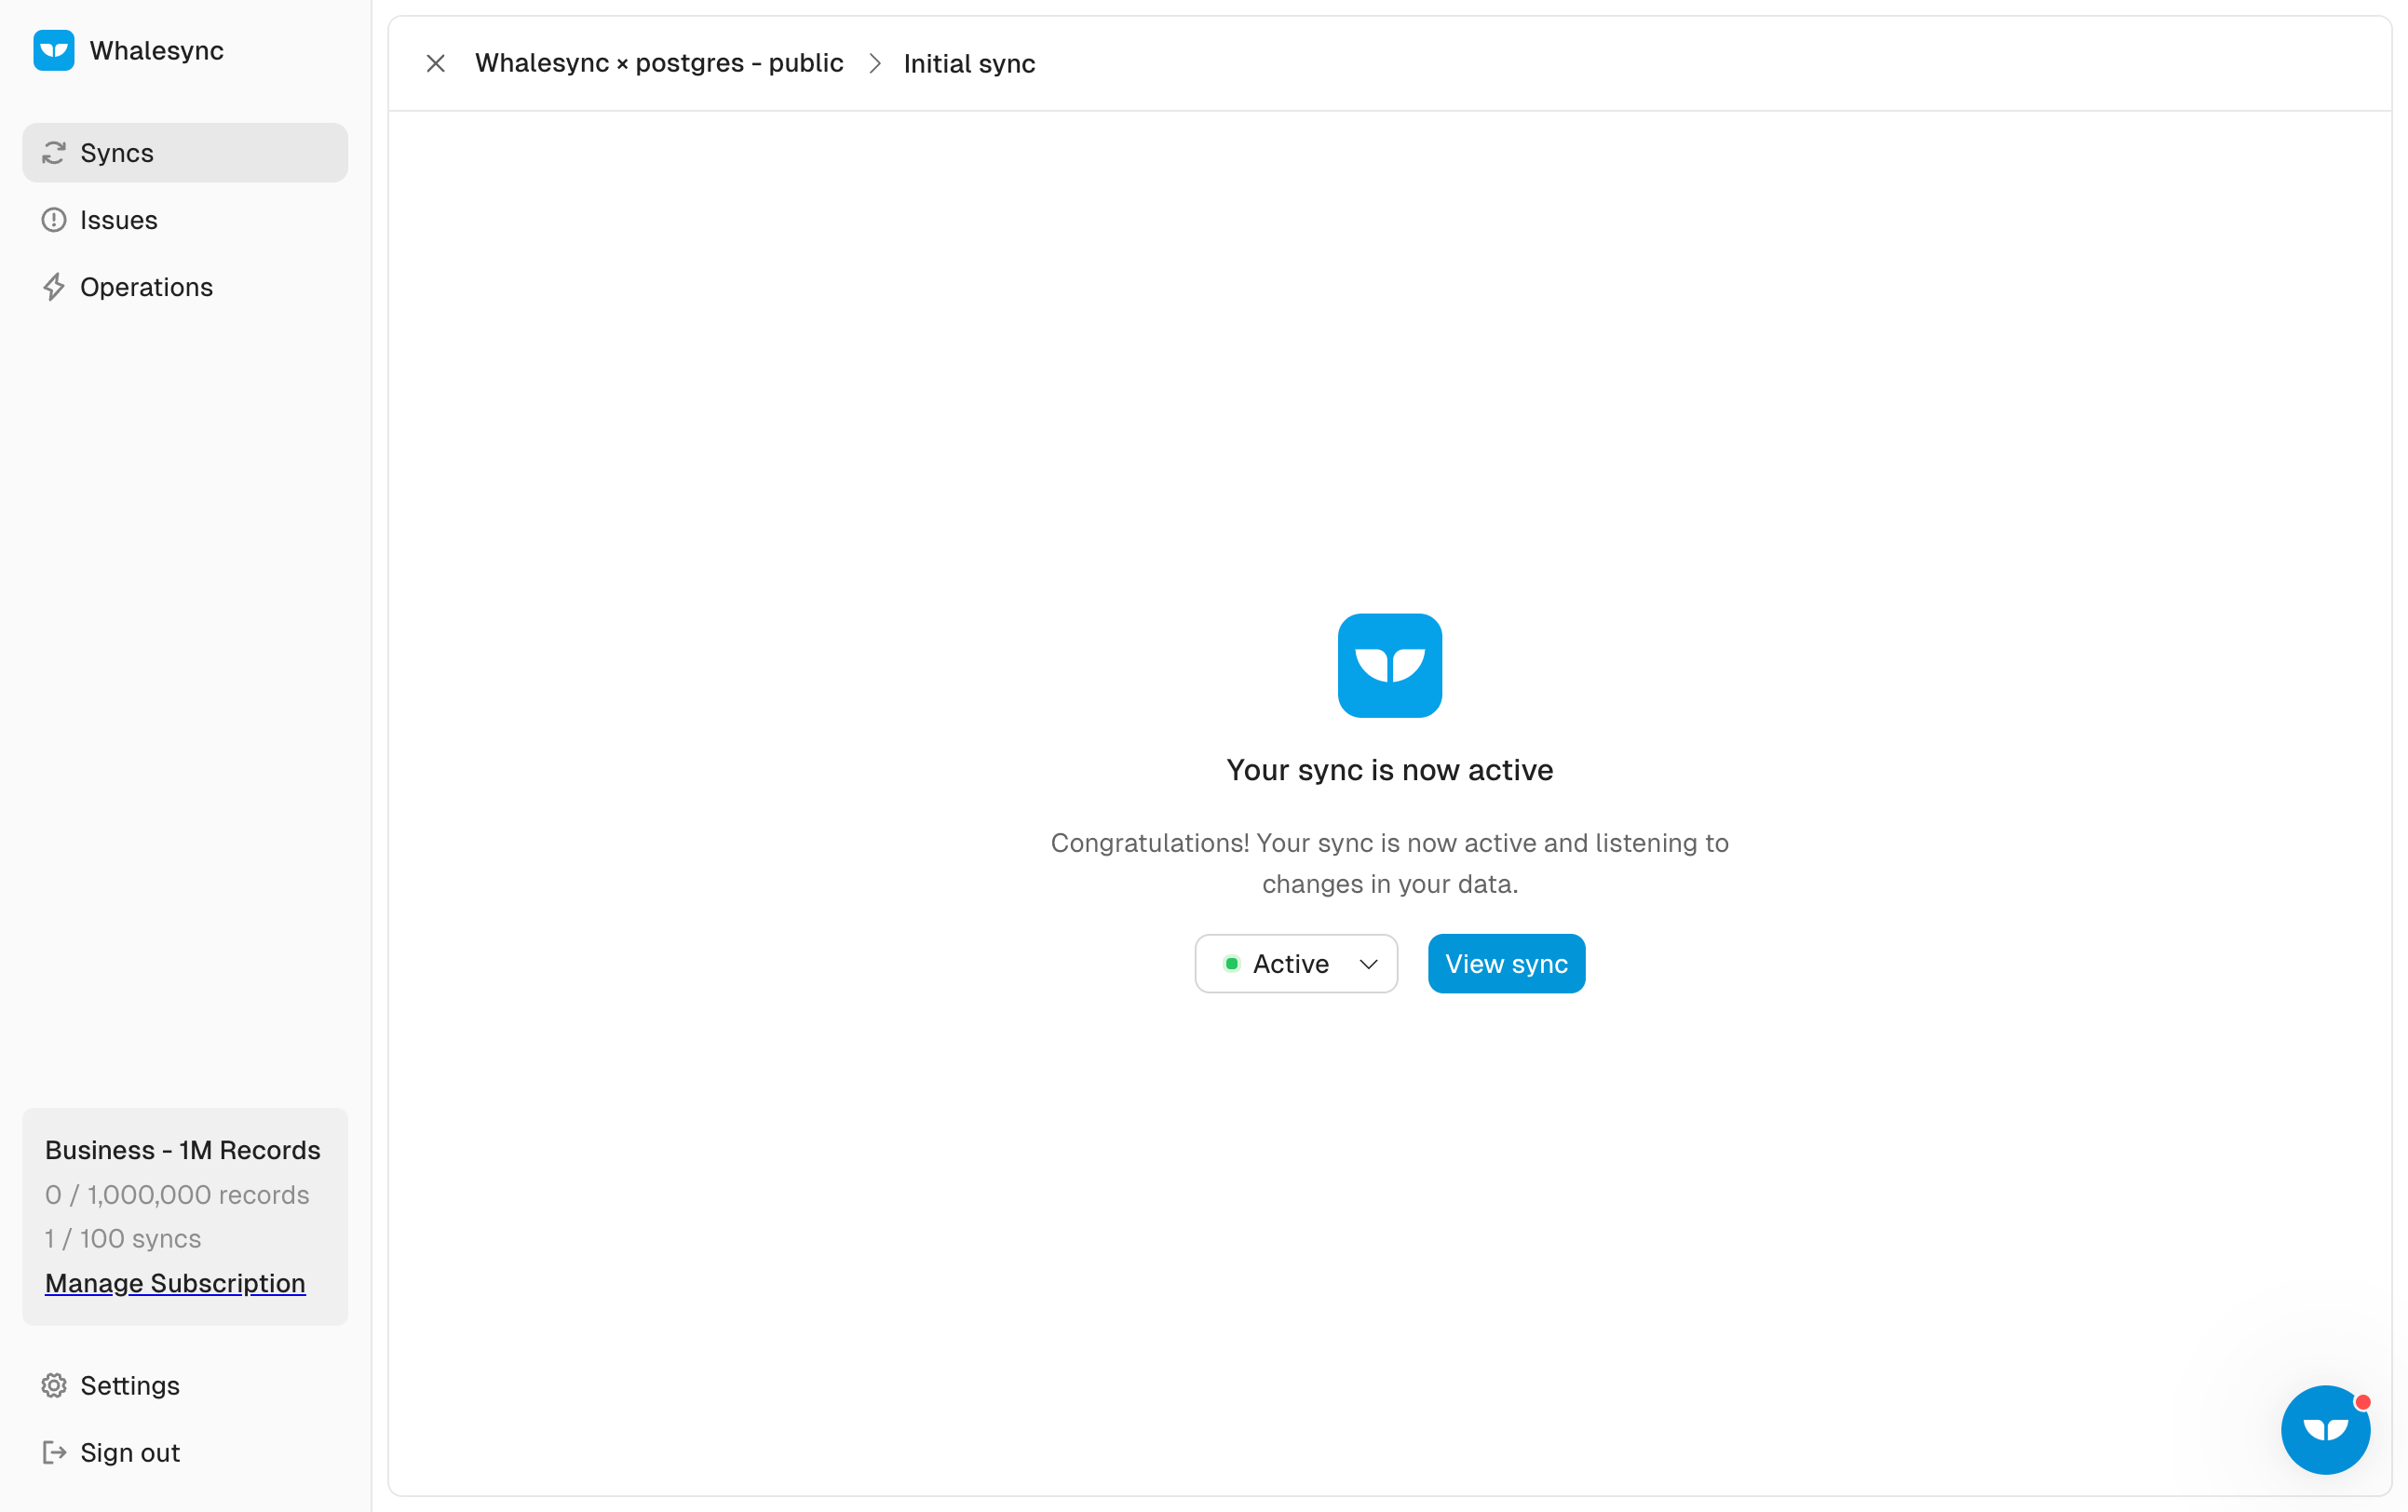
Task: Click the Operations lightning bolt icon
Action: coord(54,287)
